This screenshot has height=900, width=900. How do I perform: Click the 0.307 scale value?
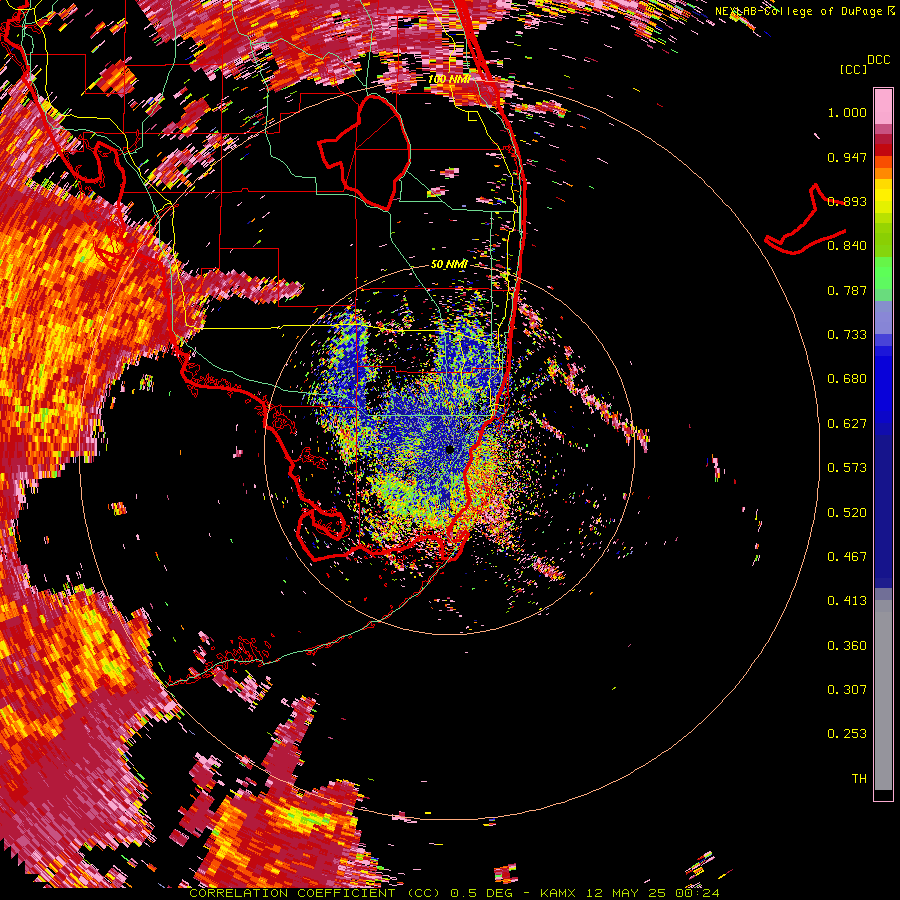(x=847, y=690)
